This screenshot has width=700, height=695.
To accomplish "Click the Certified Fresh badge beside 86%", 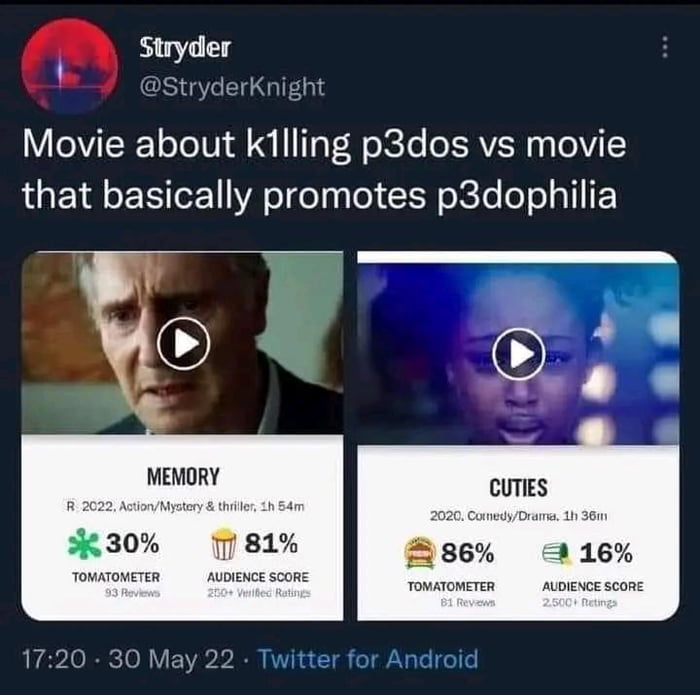I will click(x=420, y=553).
